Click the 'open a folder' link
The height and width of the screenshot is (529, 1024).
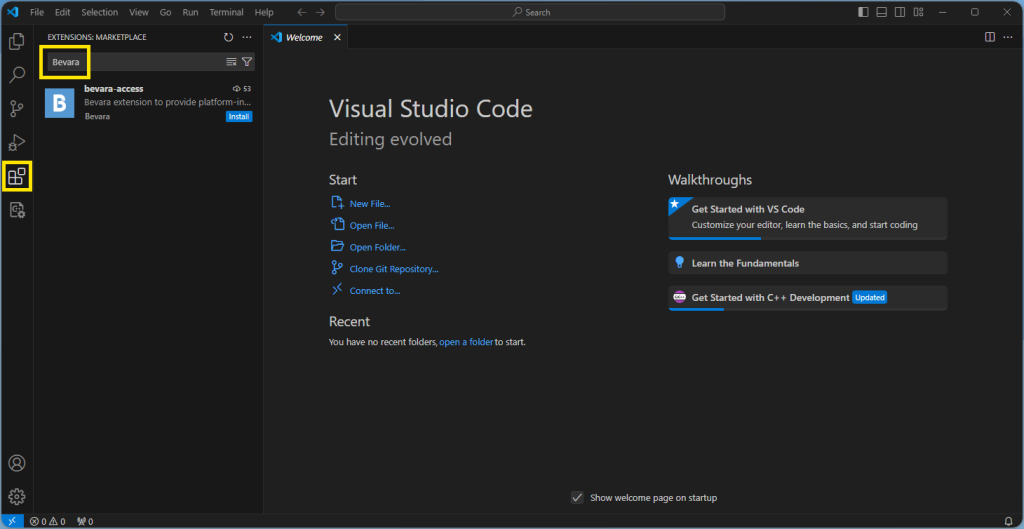pos(466,342)
